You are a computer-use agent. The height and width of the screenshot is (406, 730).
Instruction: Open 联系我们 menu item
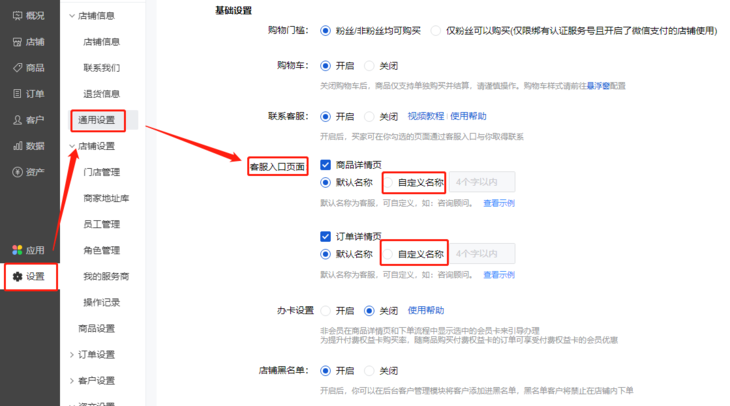click(x=101, y=68)
